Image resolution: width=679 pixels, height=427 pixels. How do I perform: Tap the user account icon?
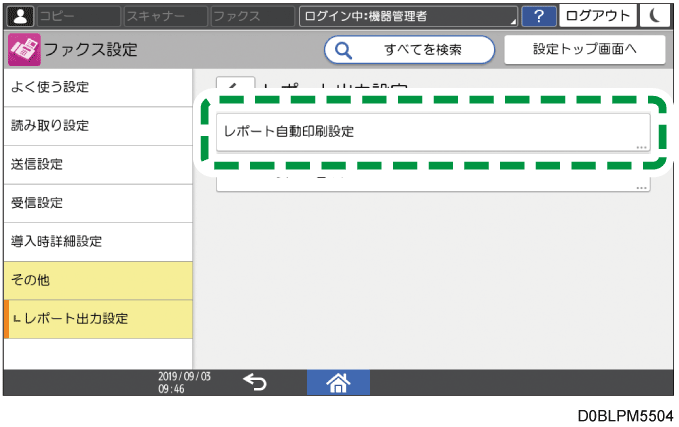pyautogui.click(x=20, y=16)
